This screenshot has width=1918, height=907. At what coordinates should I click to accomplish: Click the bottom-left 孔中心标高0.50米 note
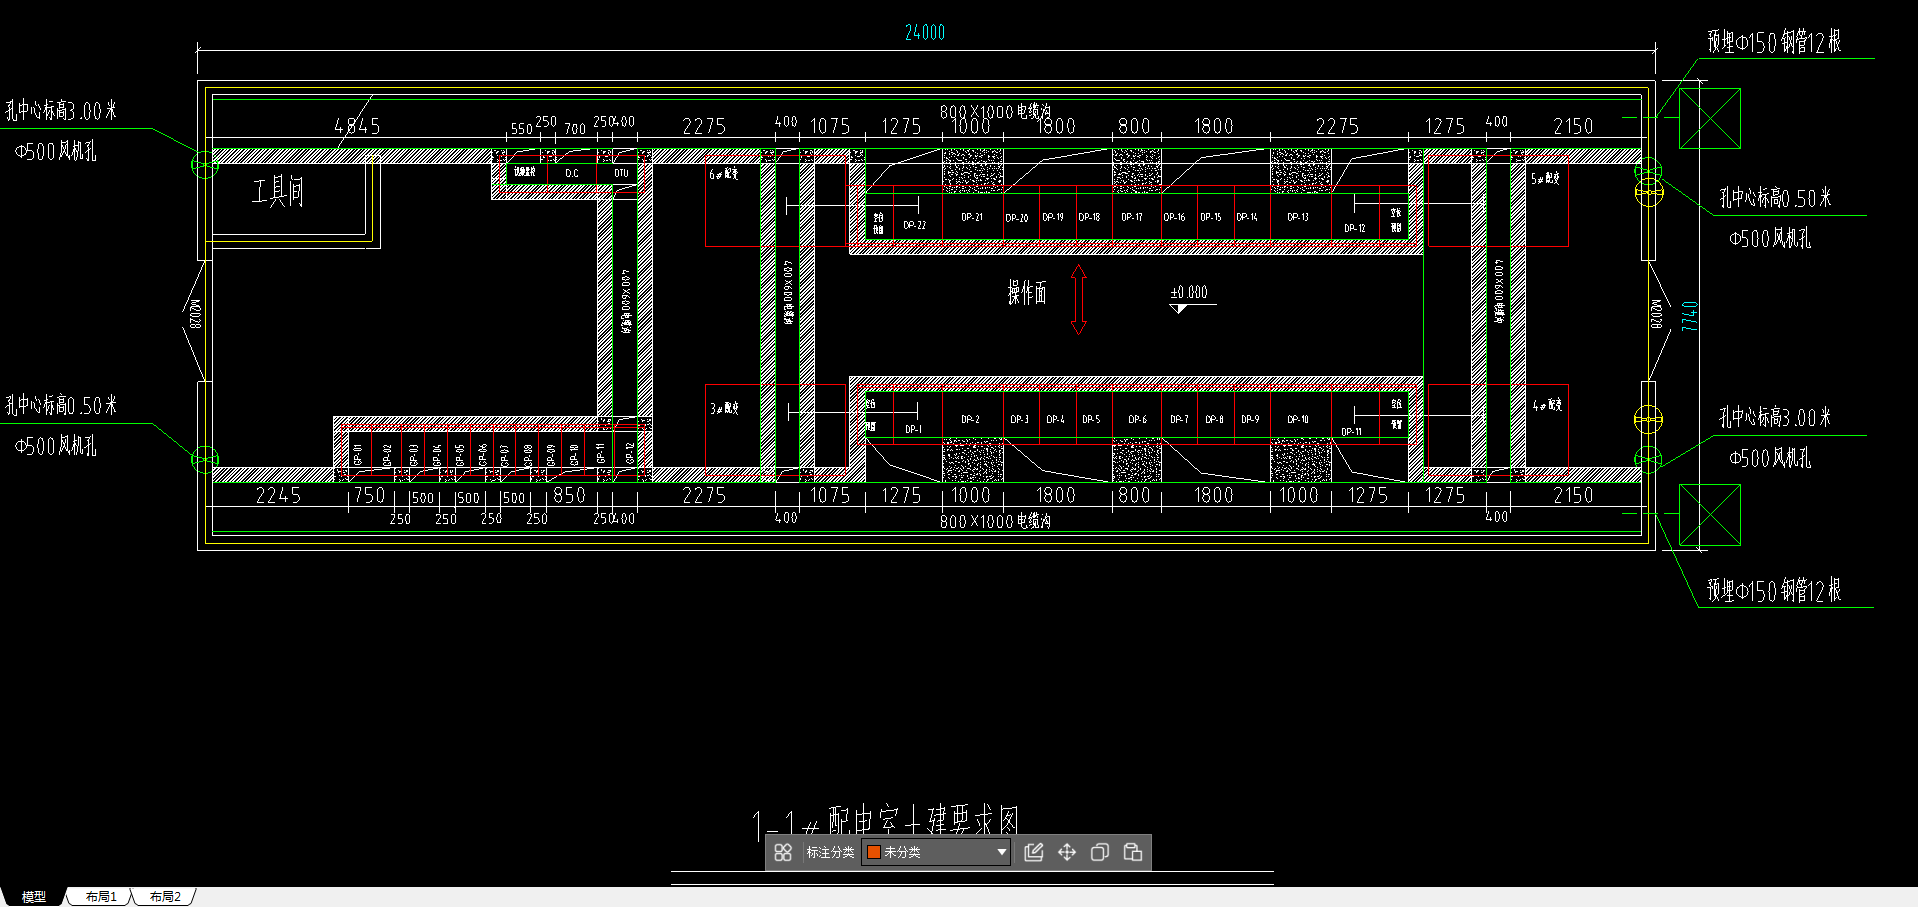point(61,405)
